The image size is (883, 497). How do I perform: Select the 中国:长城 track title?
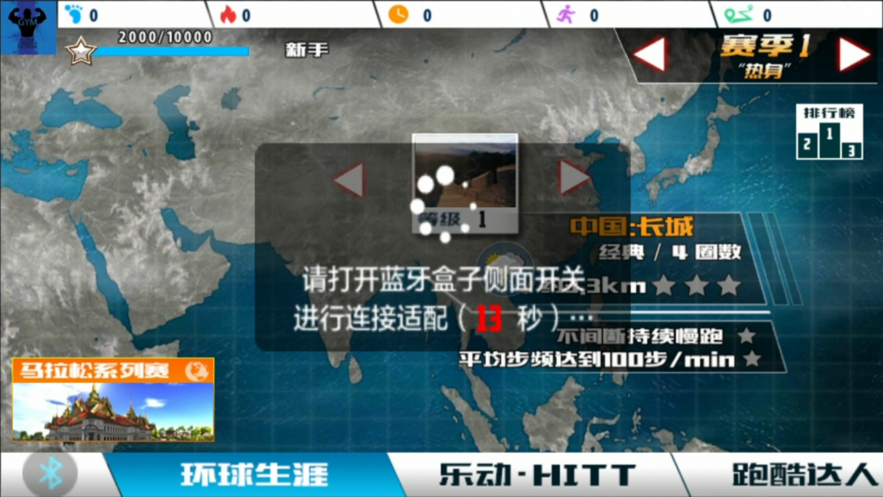point(631,227)
